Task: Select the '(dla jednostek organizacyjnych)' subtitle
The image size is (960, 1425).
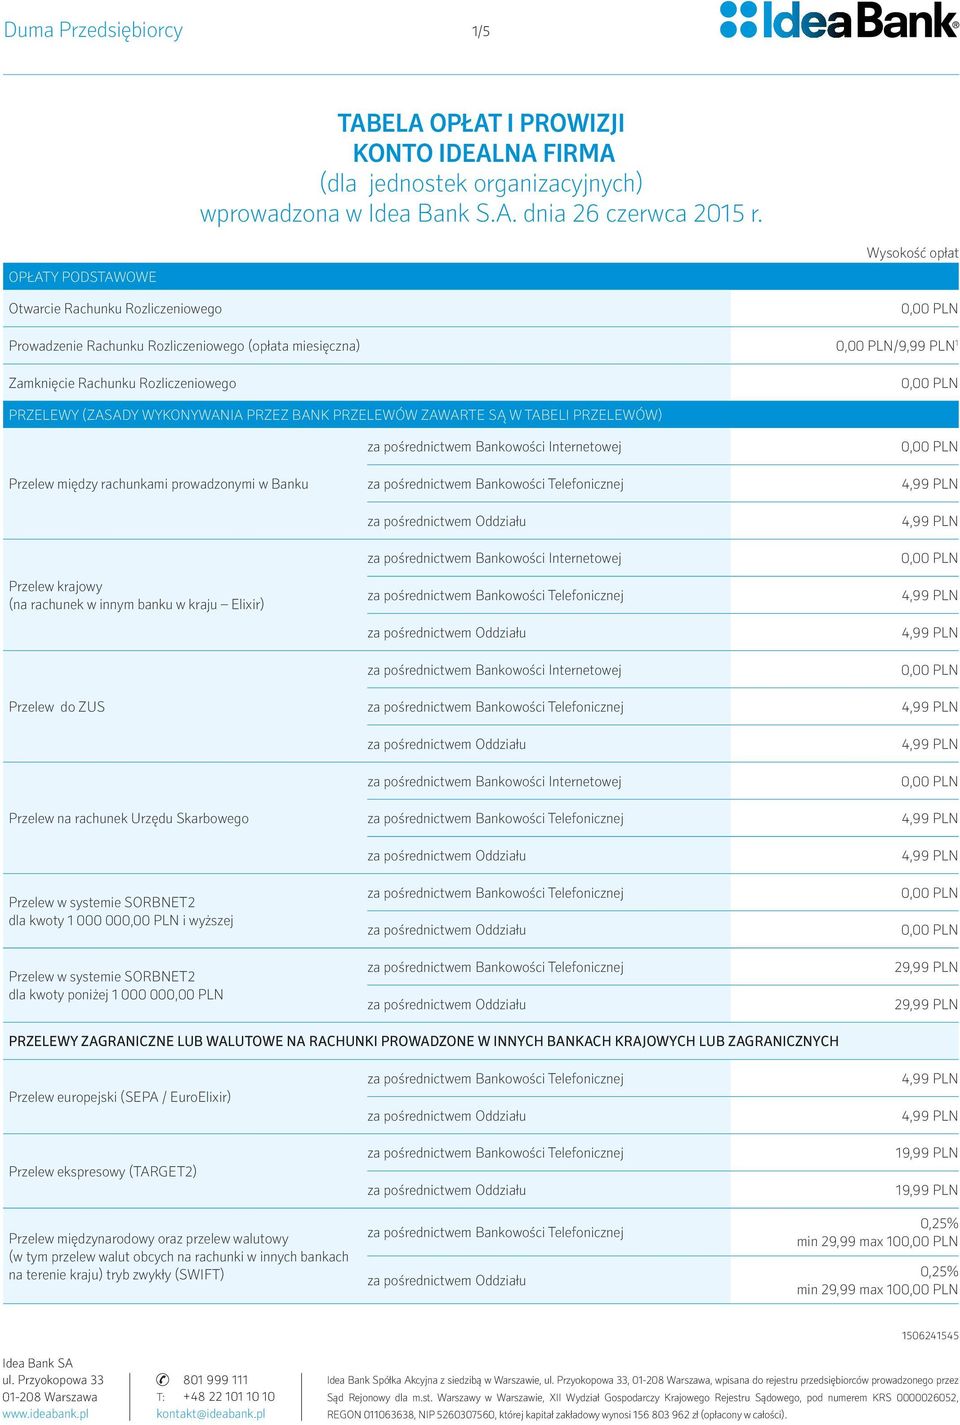Action: (x=481, y=184)
